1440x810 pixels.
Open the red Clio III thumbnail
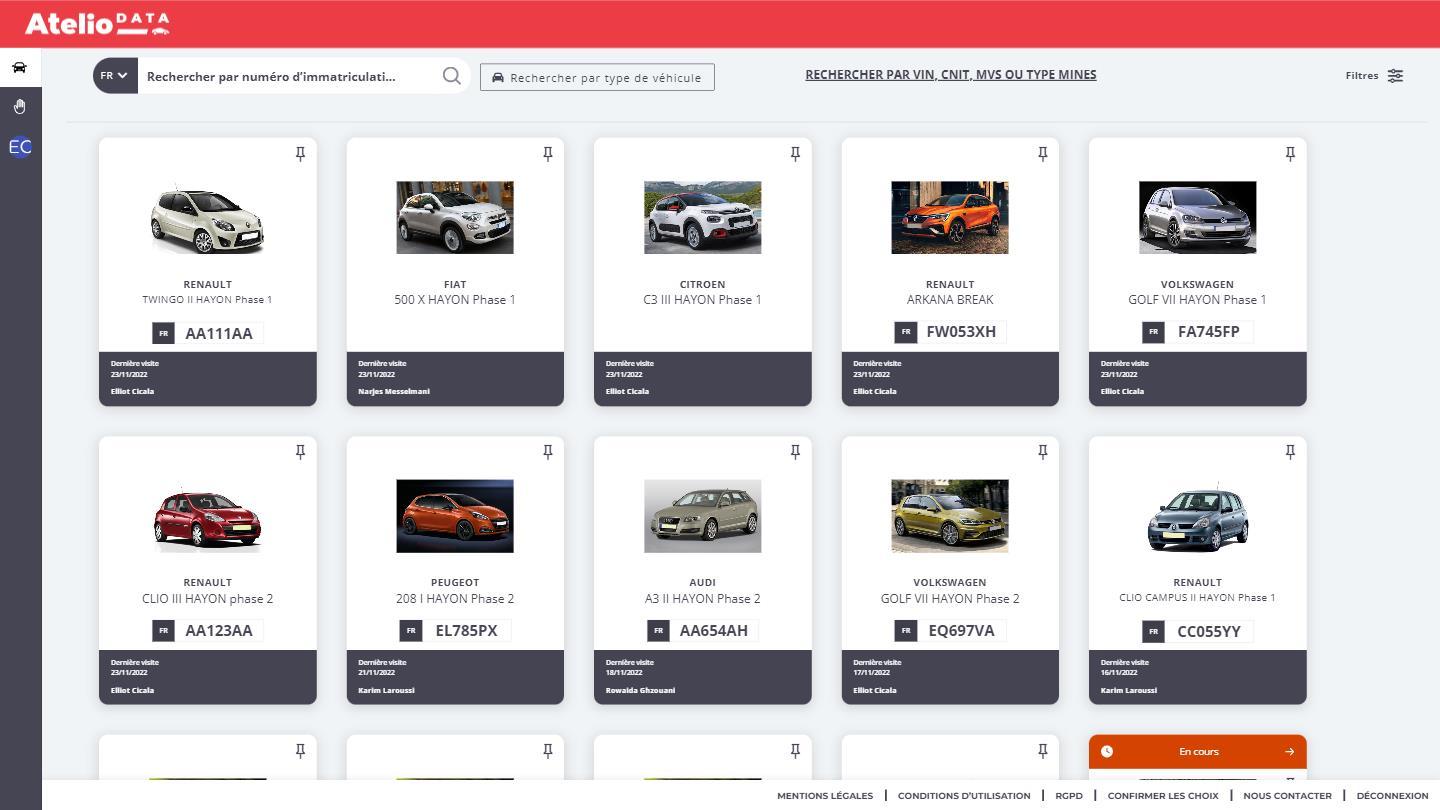pos(207,516)
